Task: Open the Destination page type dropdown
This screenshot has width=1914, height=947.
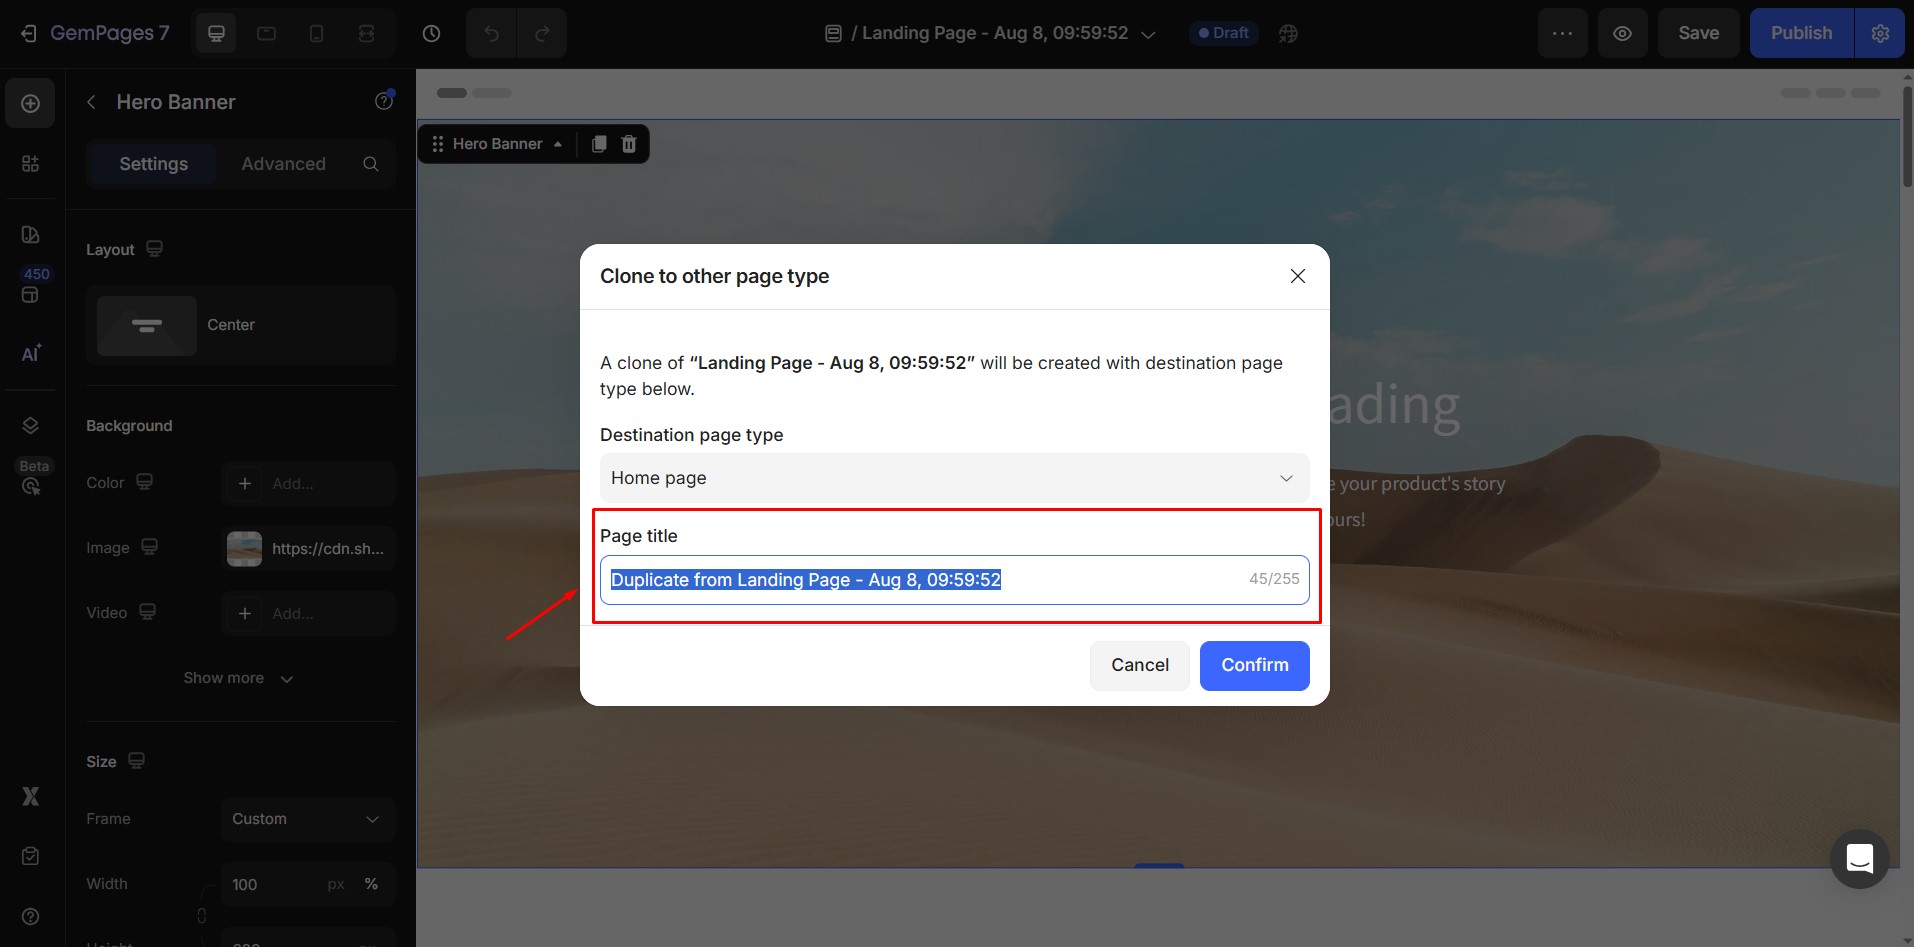Action: [x=952, y=478]
